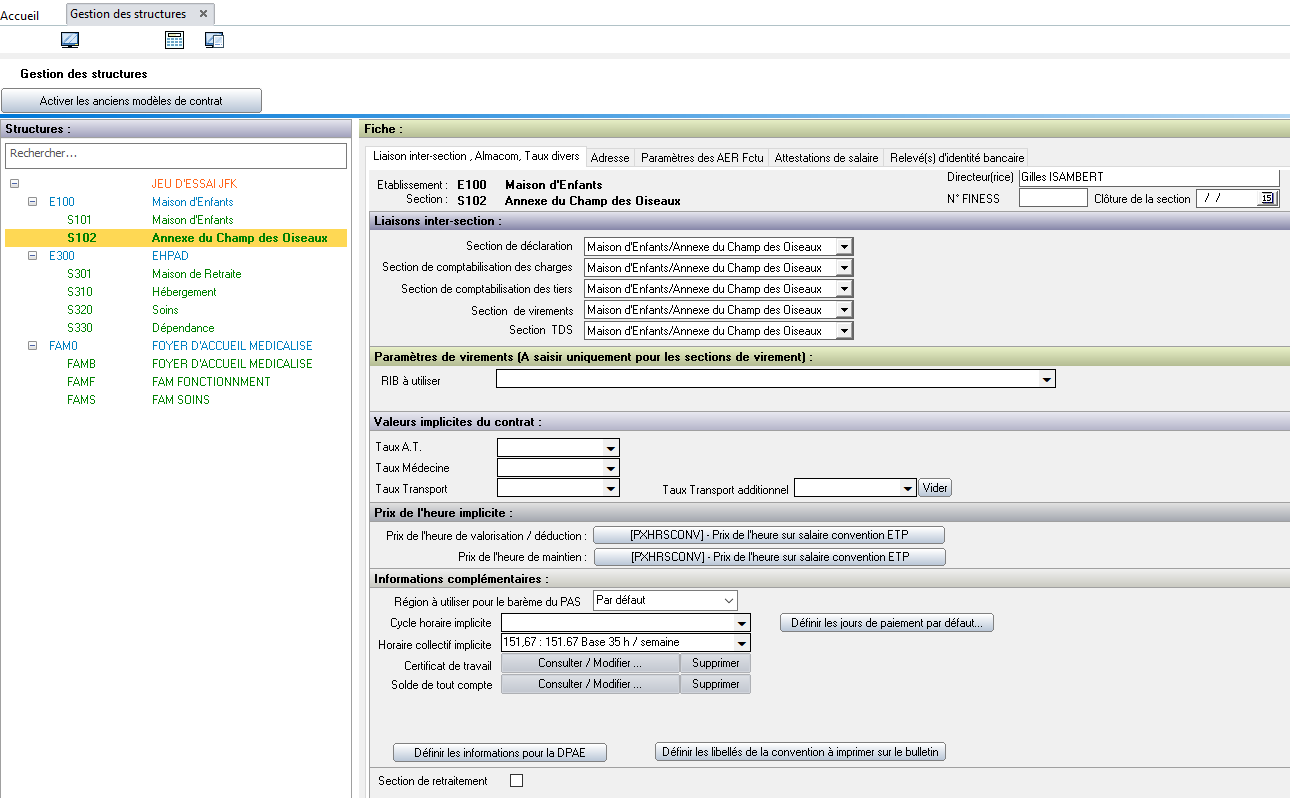
Task: Switch to Paramètres des AER Fctu tab
Action: (702, 158)
